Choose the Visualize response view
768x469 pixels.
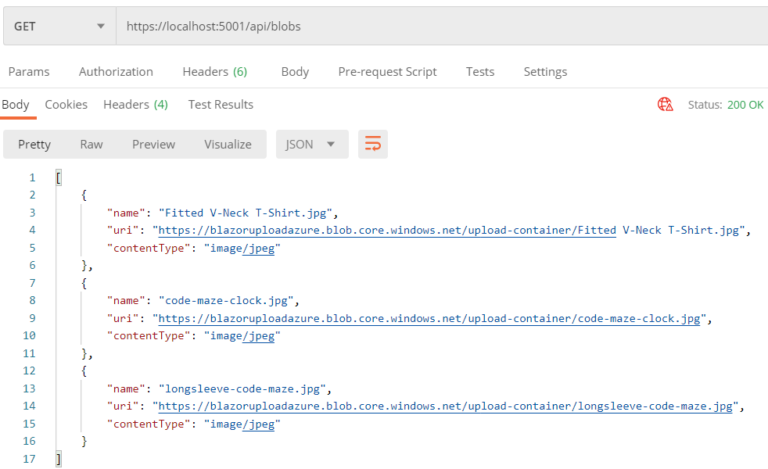coord(228,144)
